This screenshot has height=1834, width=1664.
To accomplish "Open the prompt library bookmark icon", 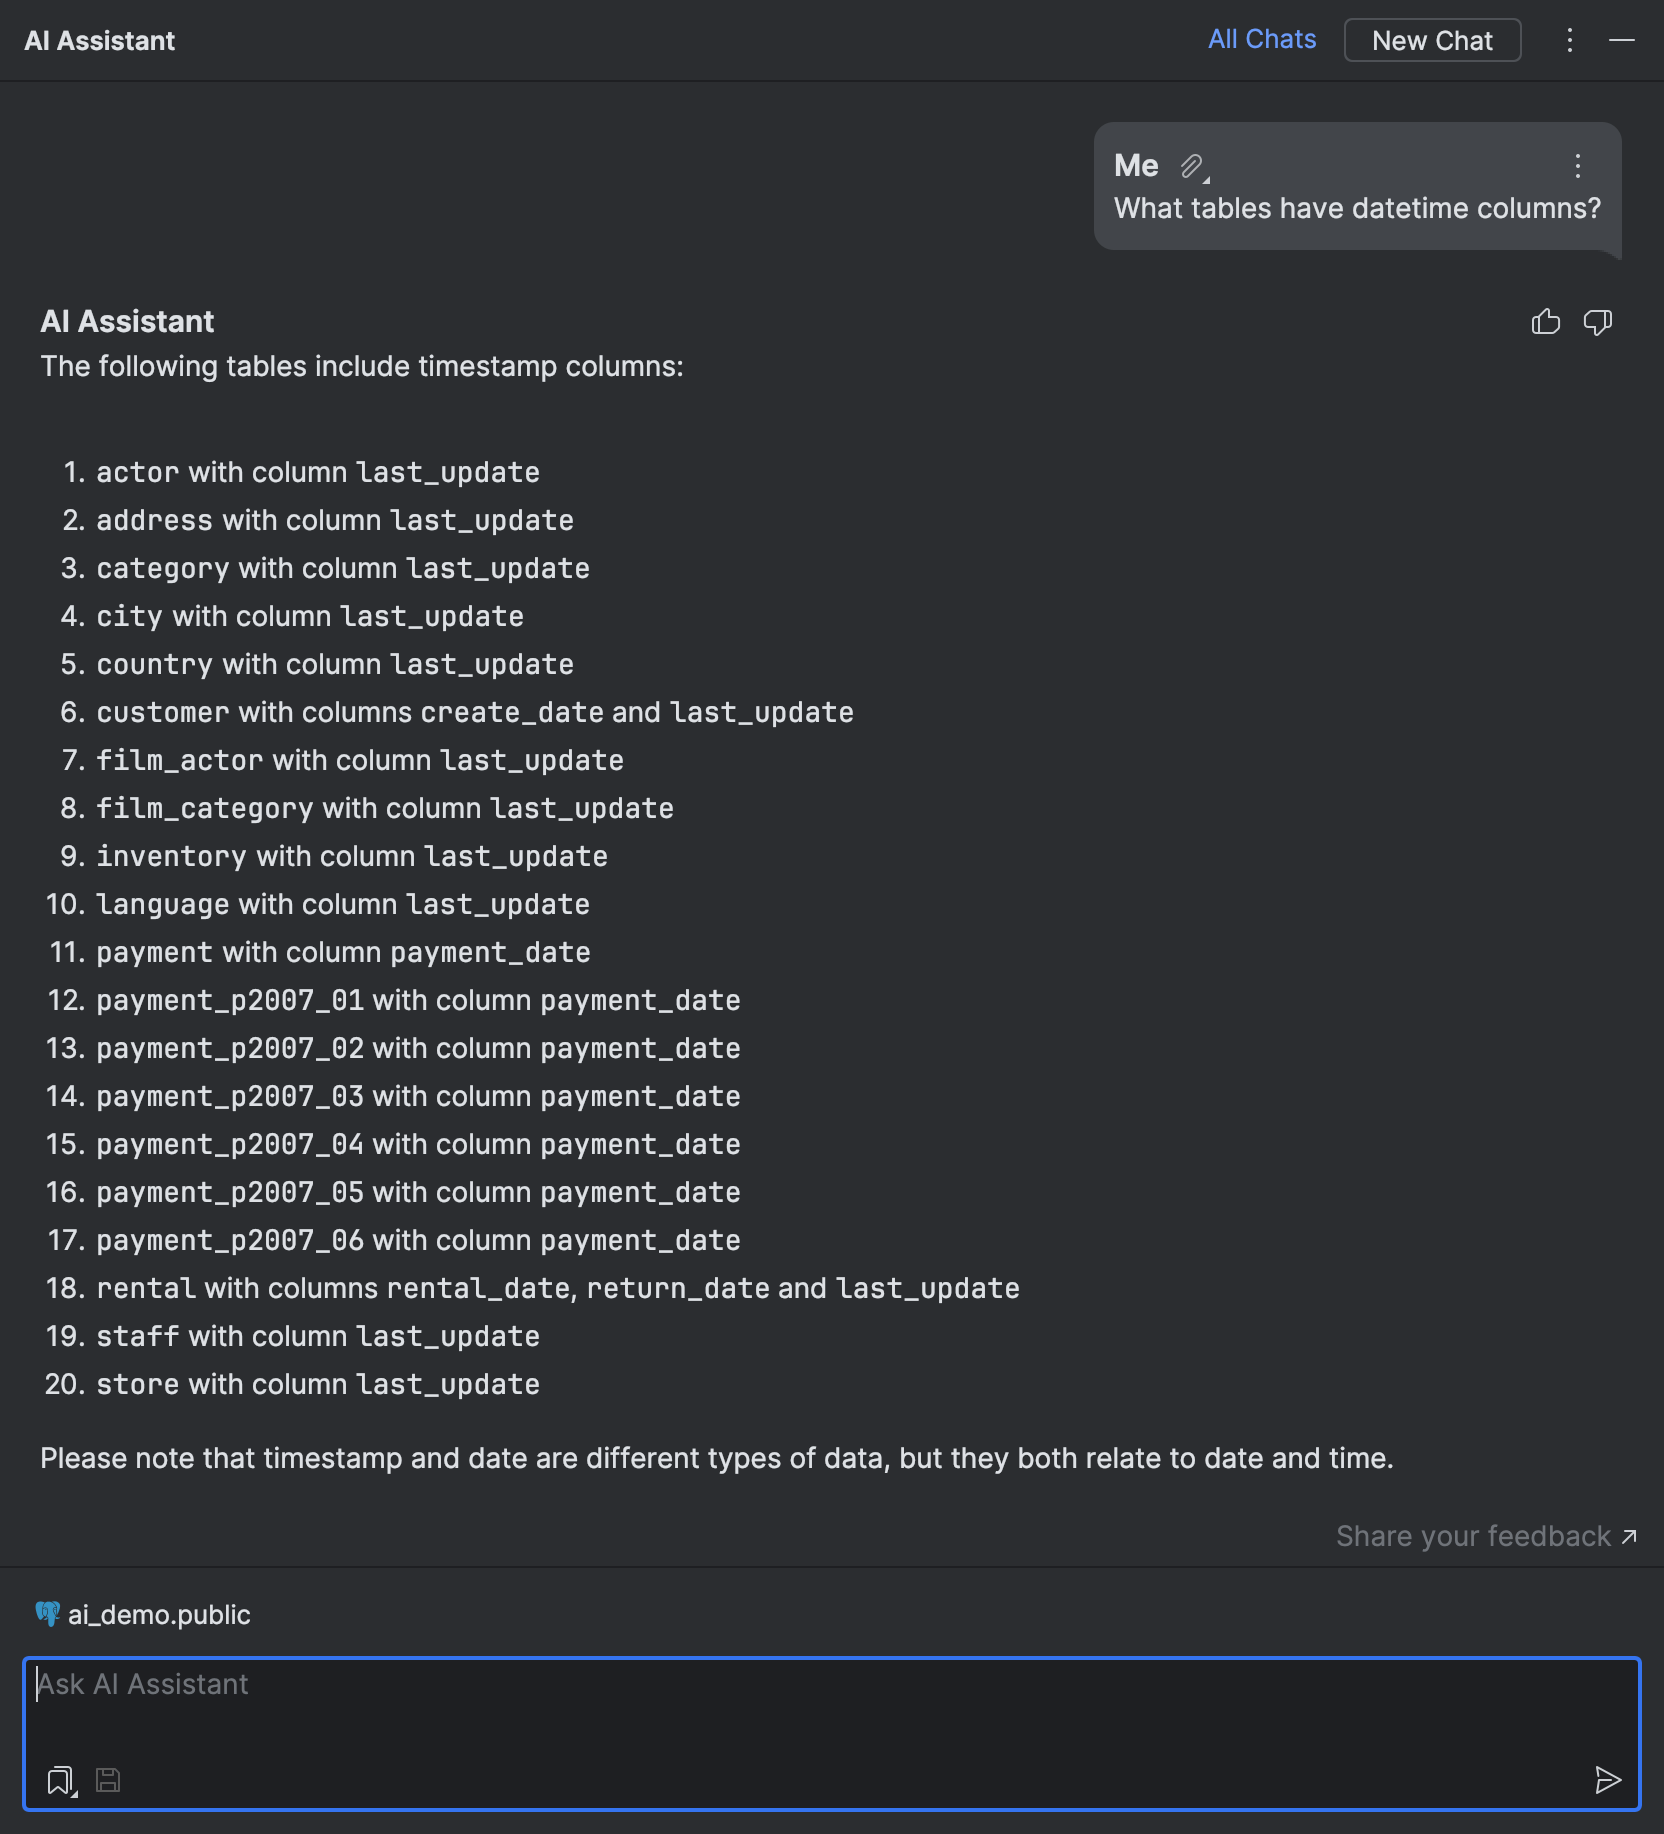I will 58,1779.
